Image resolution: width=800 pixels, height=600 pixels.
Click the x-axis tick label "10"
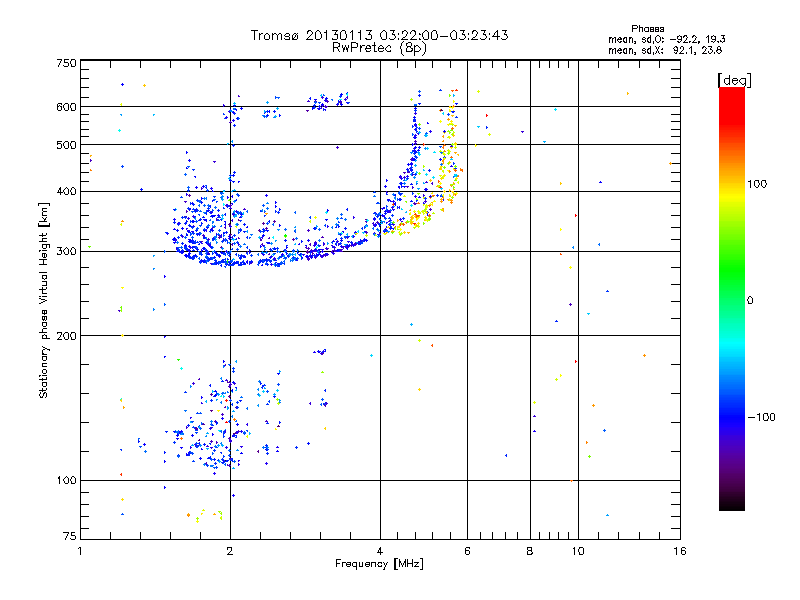pos(578,551)
